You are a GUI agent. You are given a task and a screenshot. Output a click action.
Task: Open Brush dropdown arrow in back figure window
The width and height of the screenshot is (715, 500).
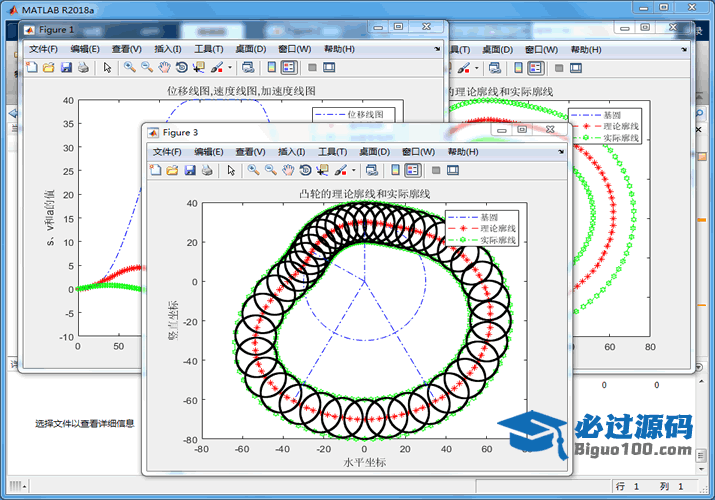coord(477,68)
